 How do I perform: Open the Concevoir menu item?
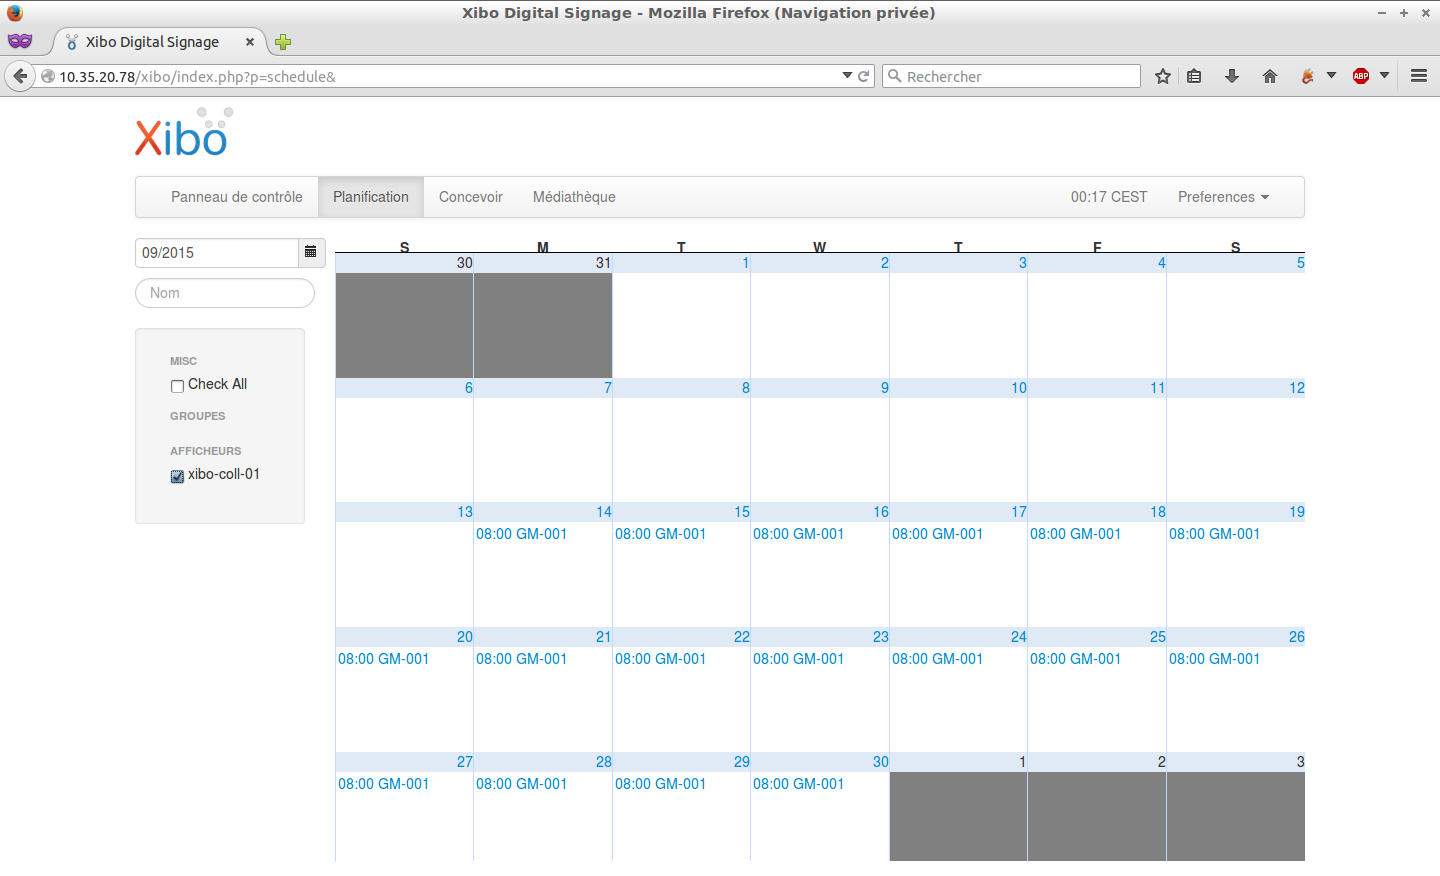(470, 197)
